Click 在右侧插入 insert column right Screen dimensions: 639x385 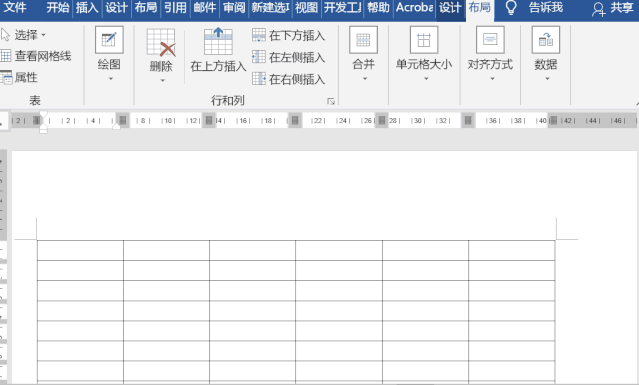(x=289, y=79)
